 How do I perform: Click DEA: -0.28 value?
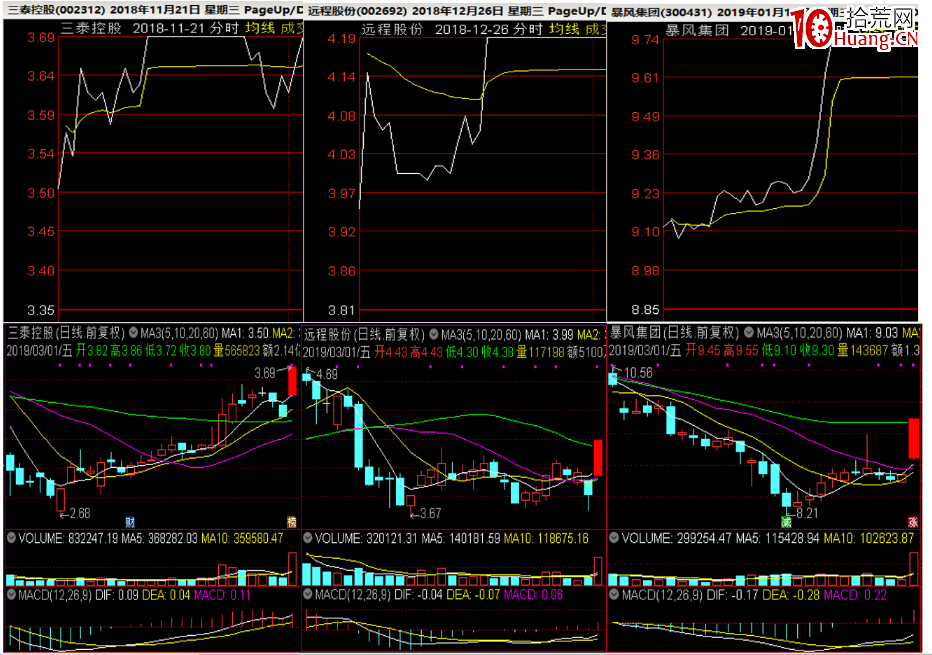[791, 595]
